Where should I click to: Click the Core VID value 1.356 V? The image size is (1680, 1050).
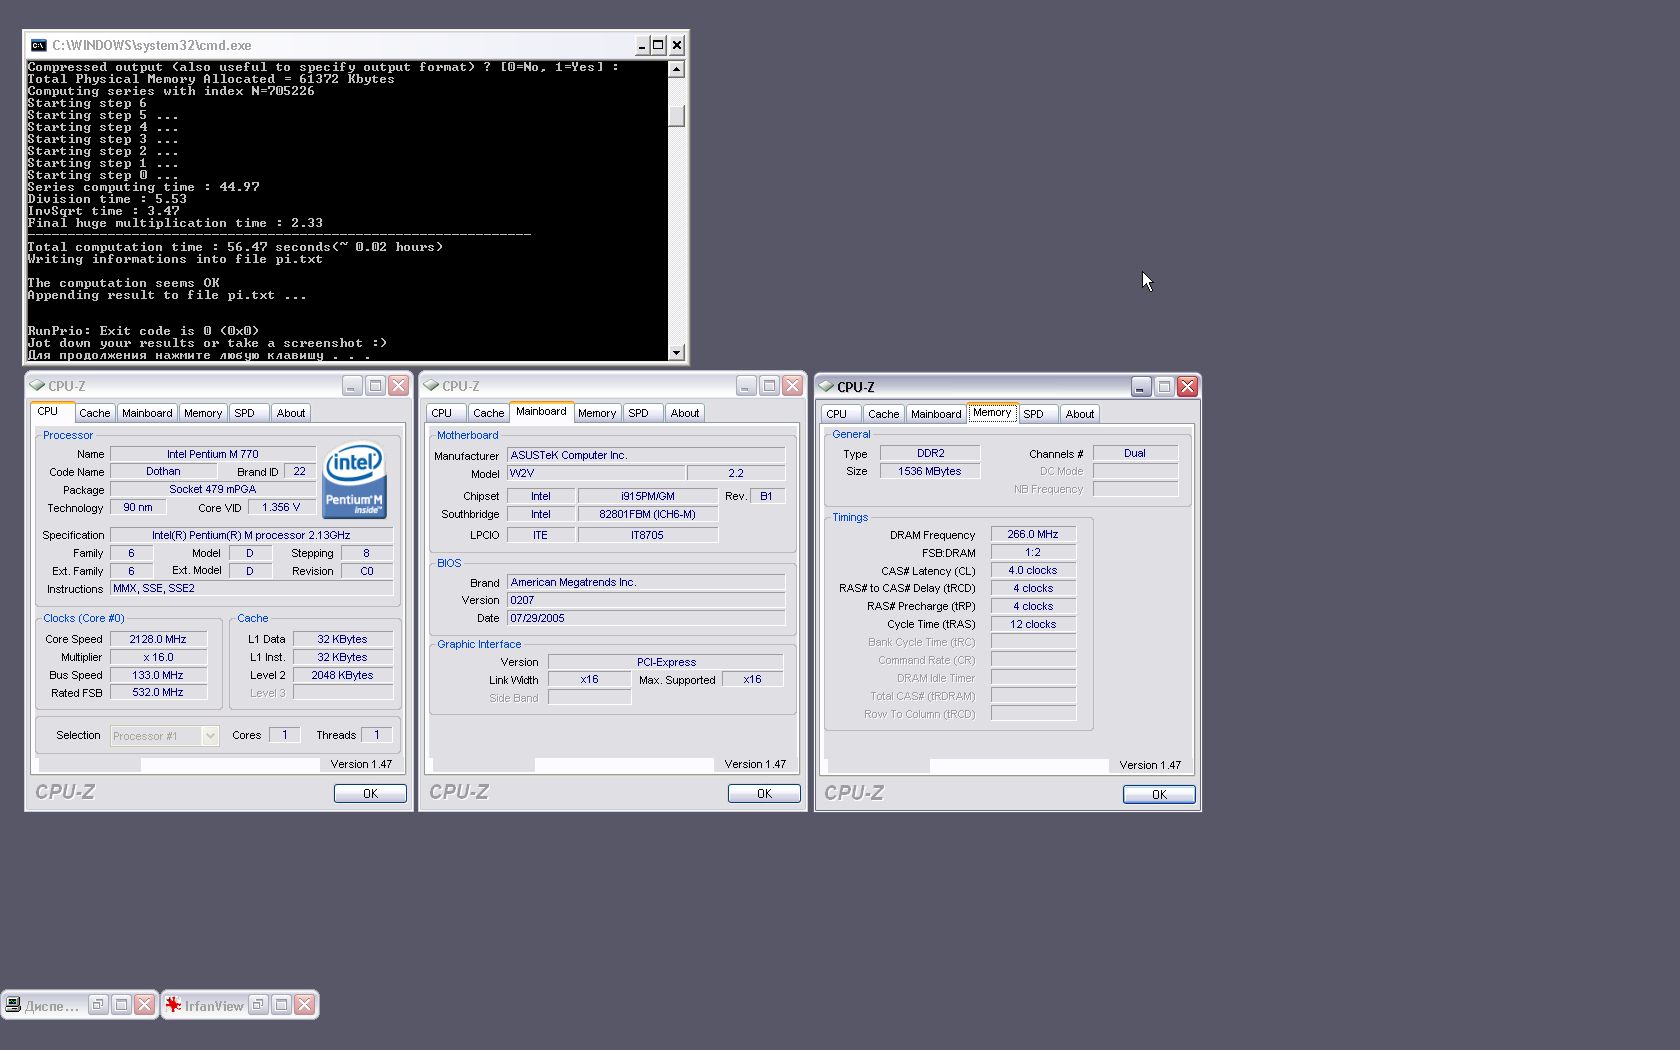coord(281,507)
